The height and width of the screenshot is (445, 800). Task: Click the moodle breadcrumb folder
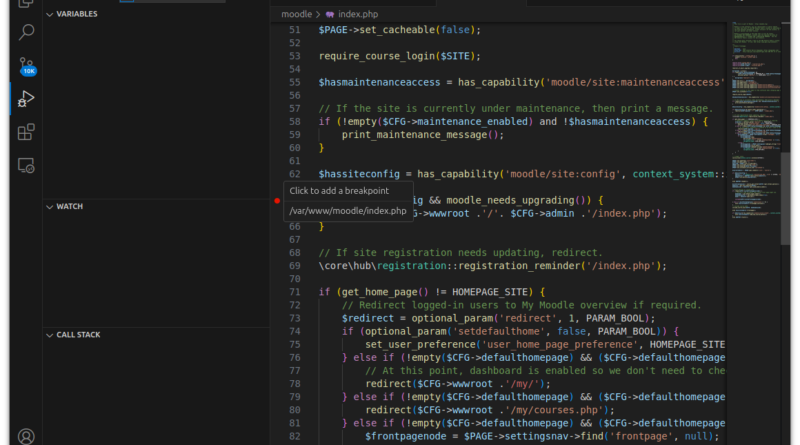296,14
